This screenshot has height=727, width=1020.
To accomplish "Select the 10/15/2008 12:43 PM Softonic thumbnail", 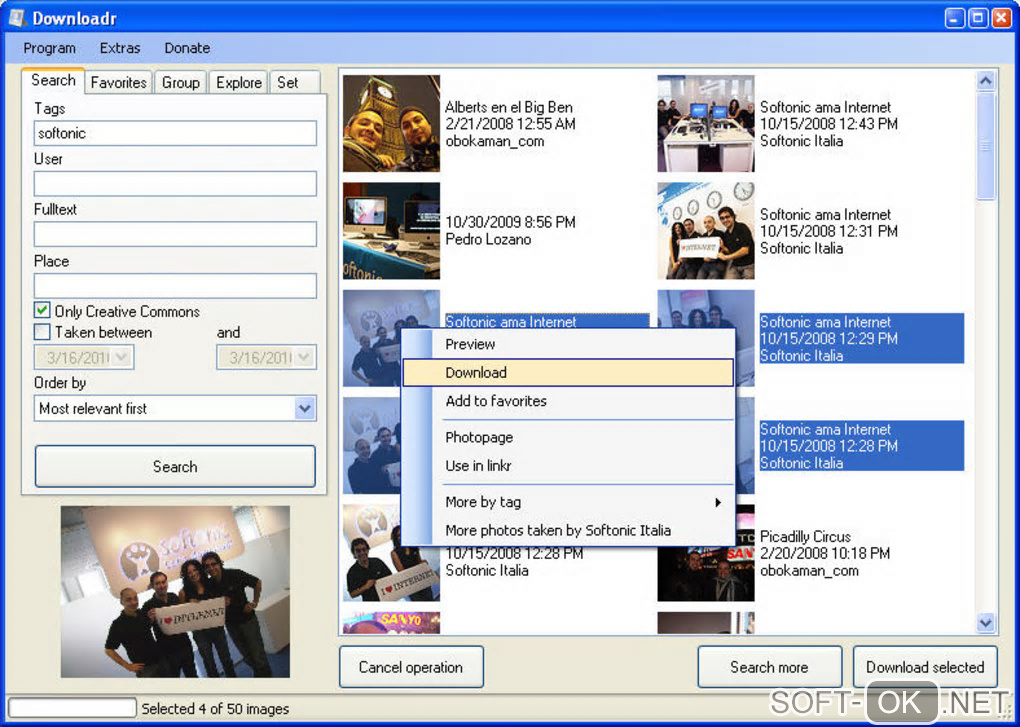I will coord(706,124).
